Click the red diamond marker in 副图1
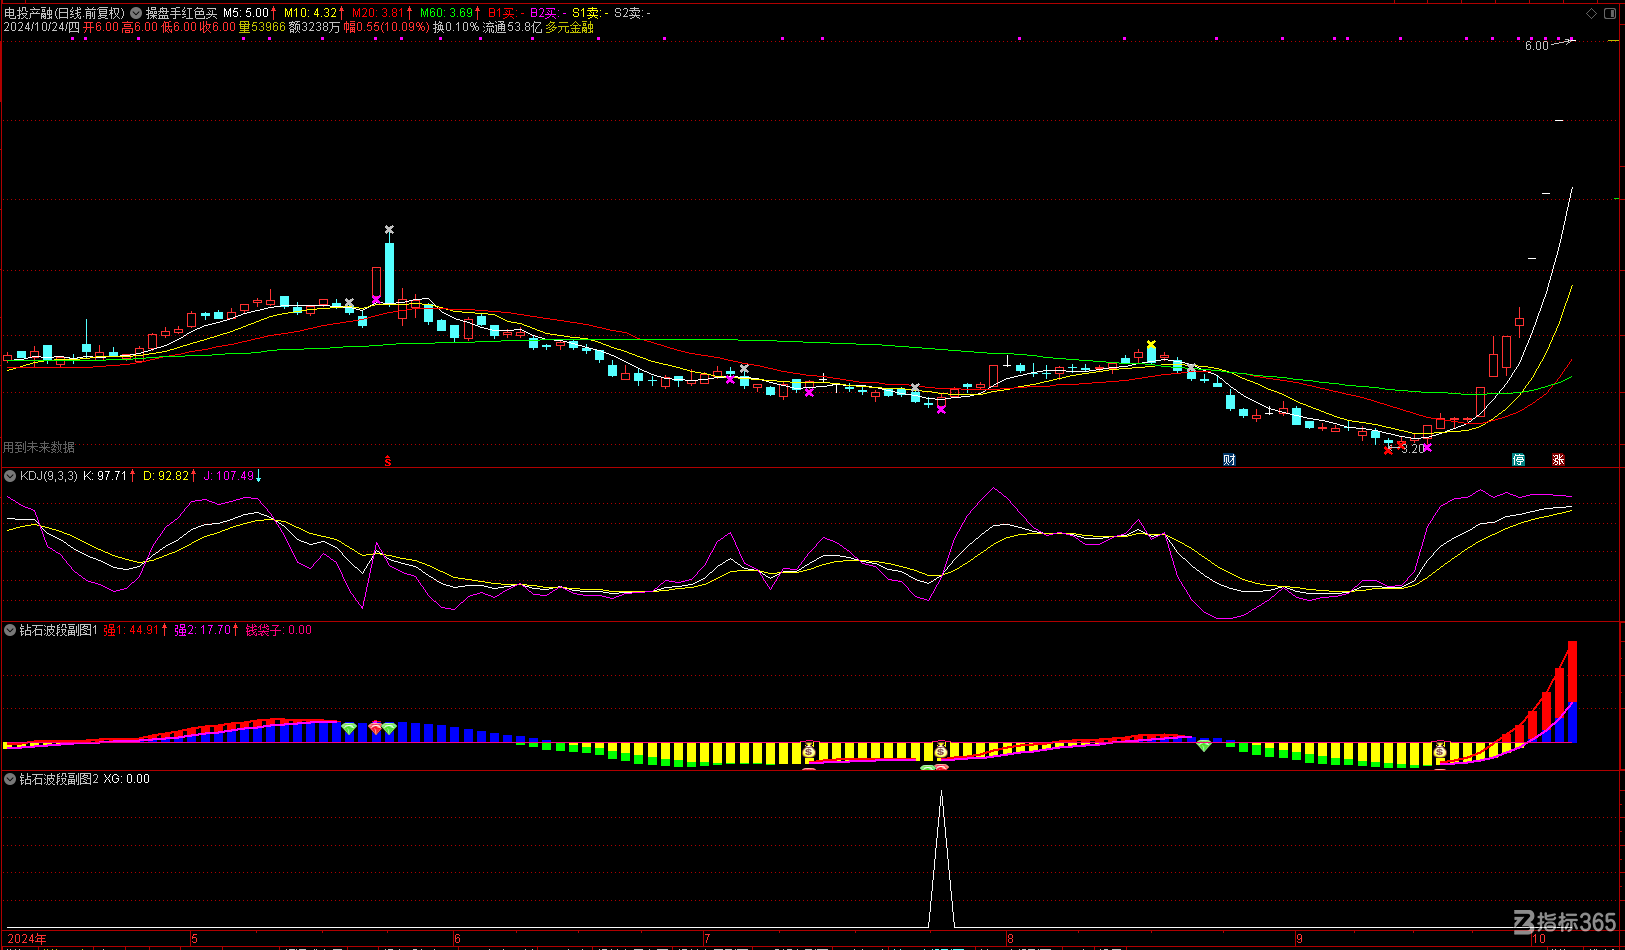 [x=376, y=728]
